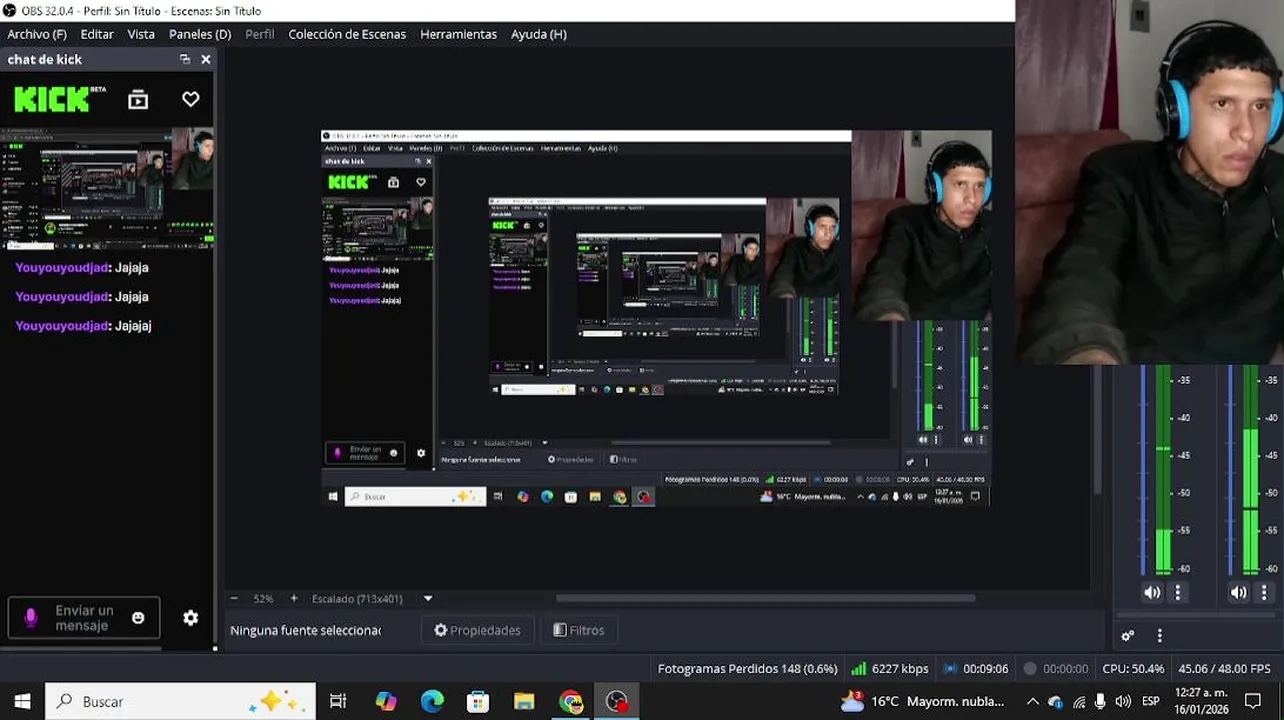Switch the ESP input language
Viewport: 1284px width, 720px height.
point(1151,702)
